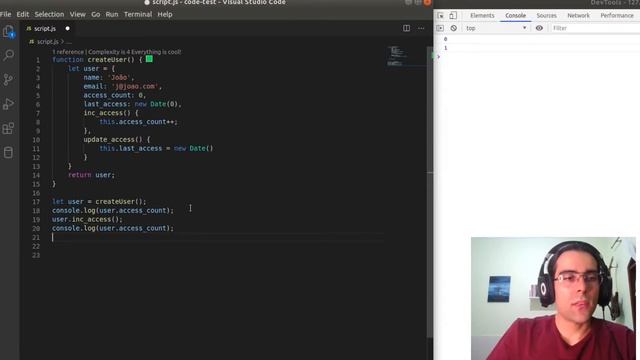Open the View menu

pyautogui.click(x=77, y=14)
